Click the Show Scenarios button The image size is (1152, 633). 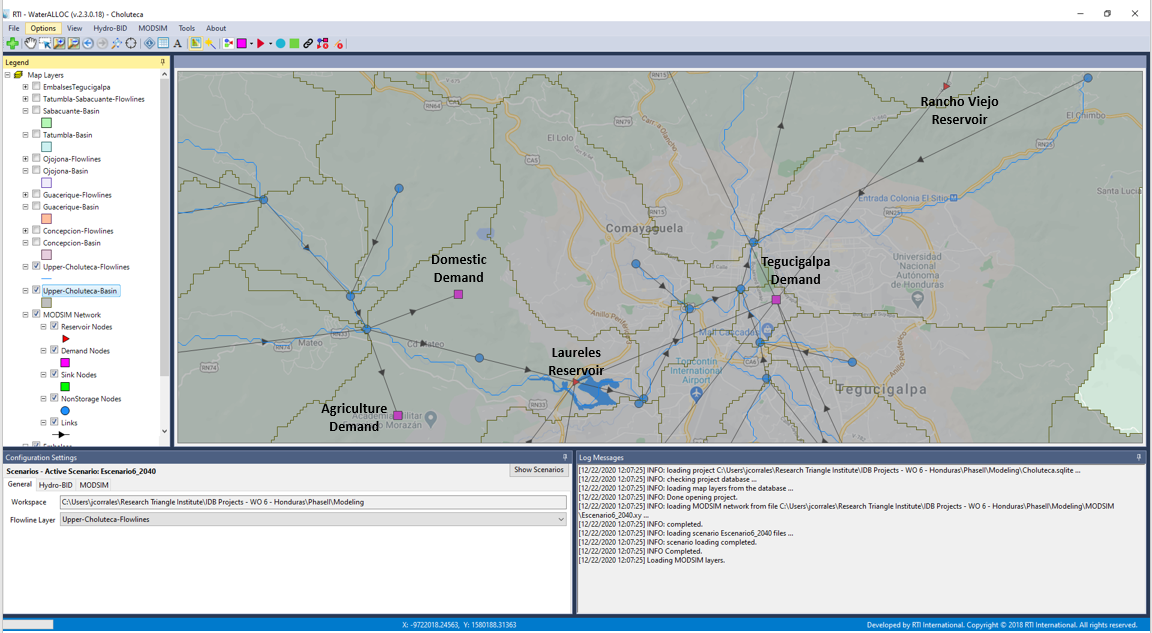point(539,470)
